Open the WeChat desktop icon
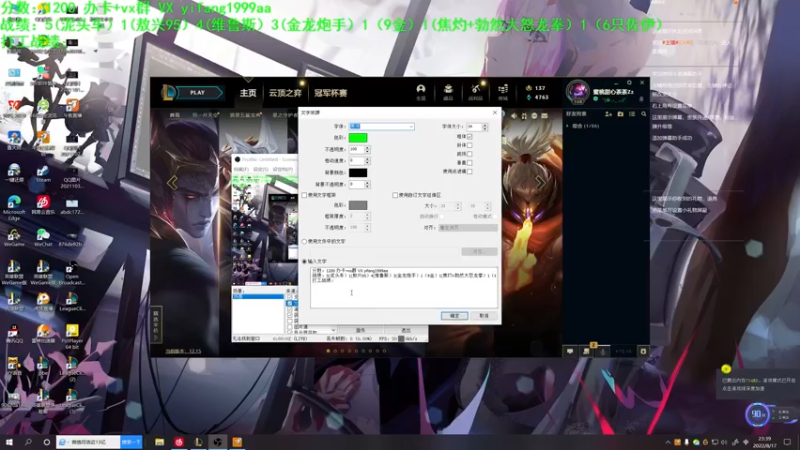The image size is (800, 450). 43,238
